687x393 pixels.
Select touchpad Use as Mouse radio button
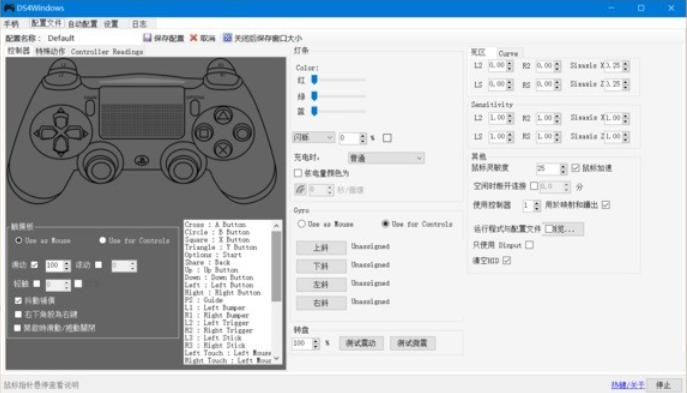(19, 240)
